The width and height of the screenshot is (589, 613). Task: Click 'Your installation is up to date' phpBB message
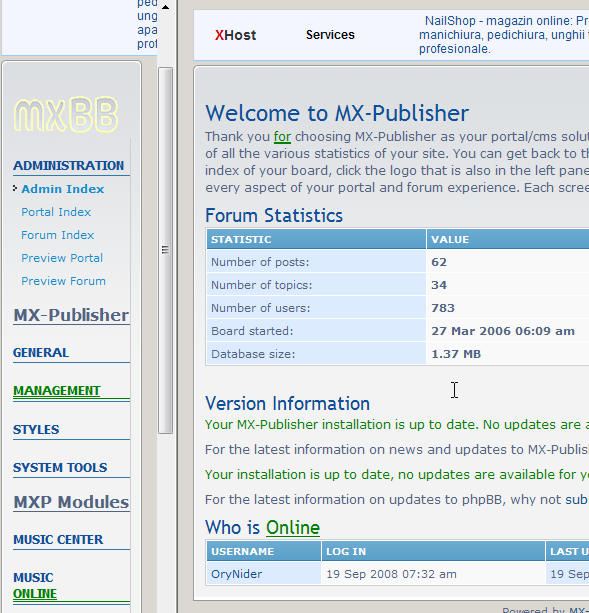tap(397, 475)
